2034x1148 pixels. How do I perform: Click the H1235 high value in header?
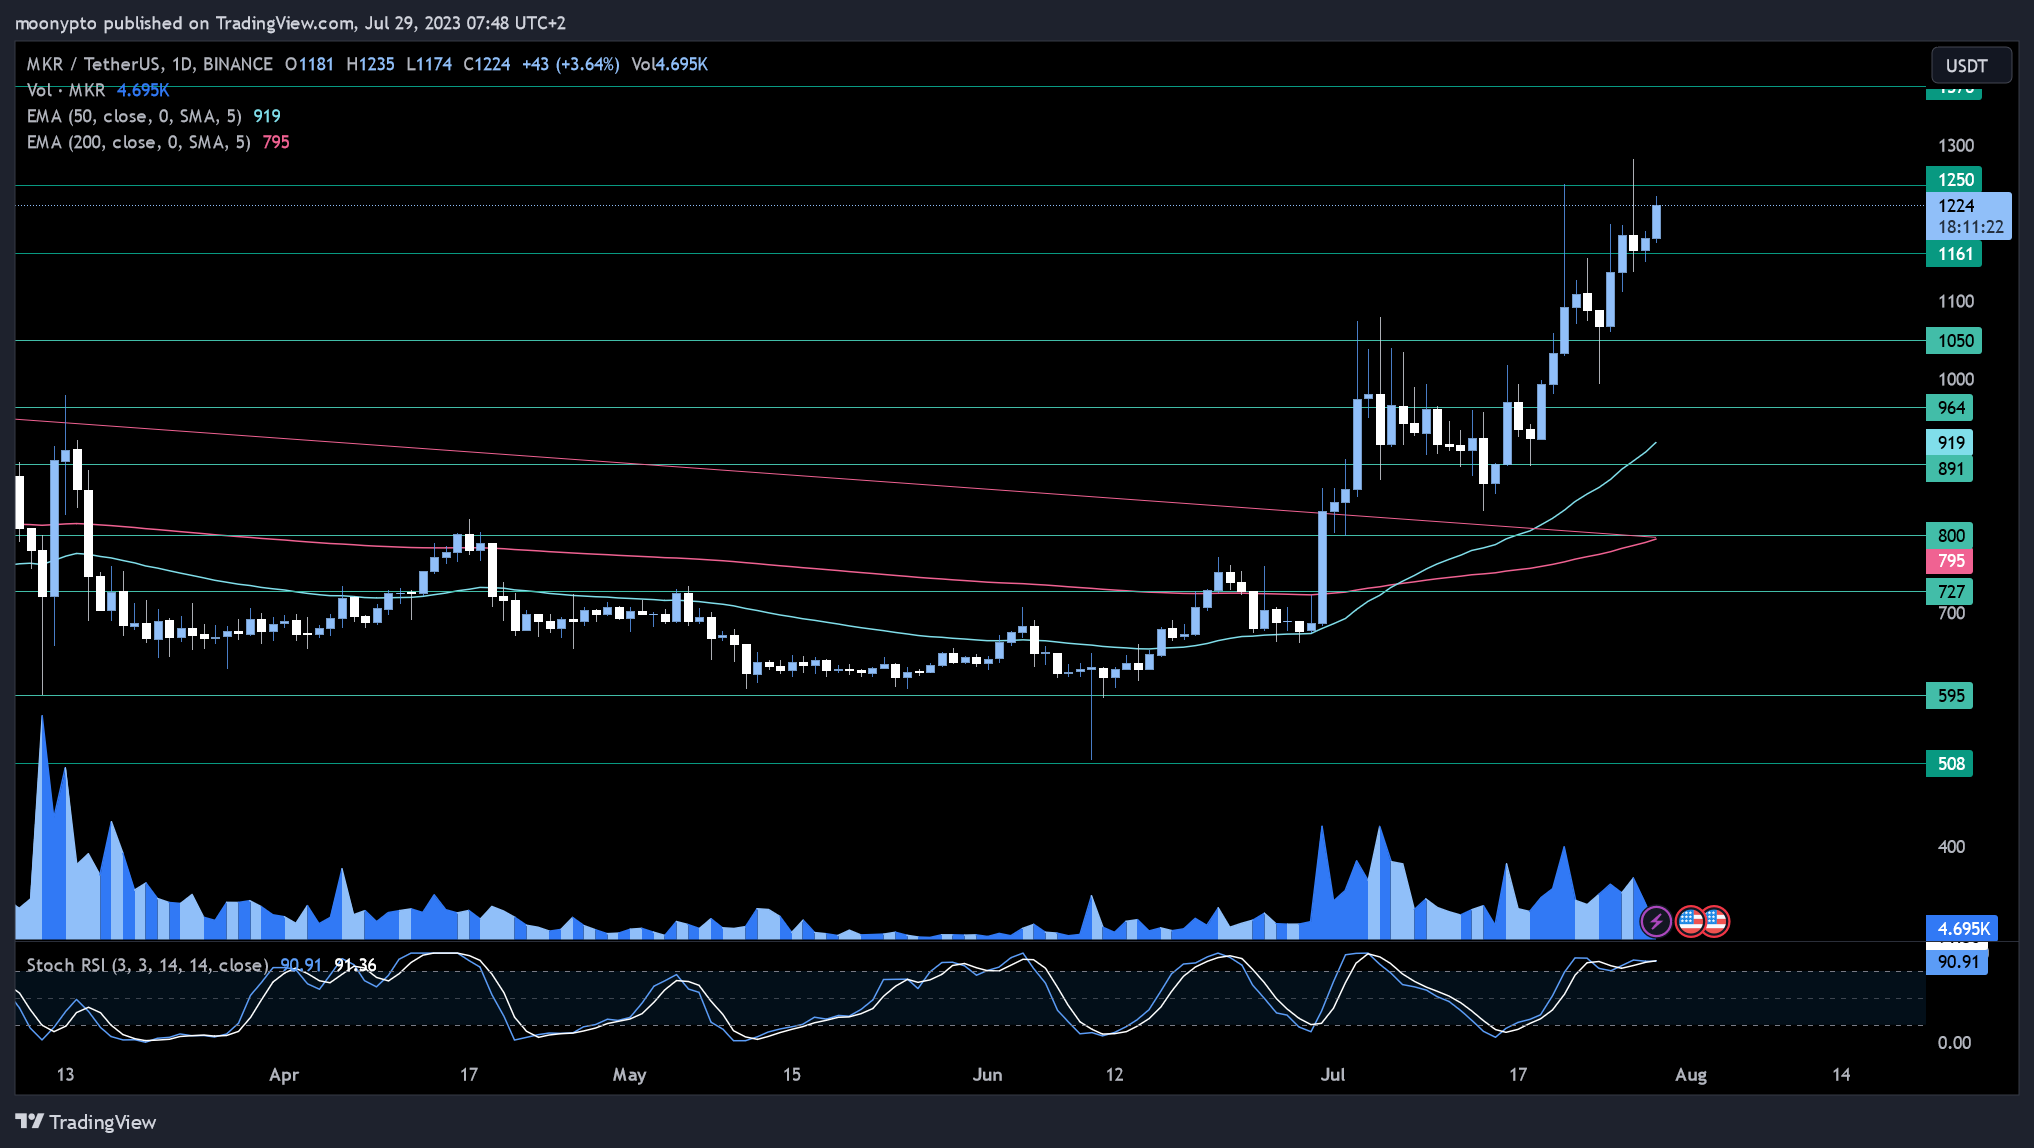370,64
